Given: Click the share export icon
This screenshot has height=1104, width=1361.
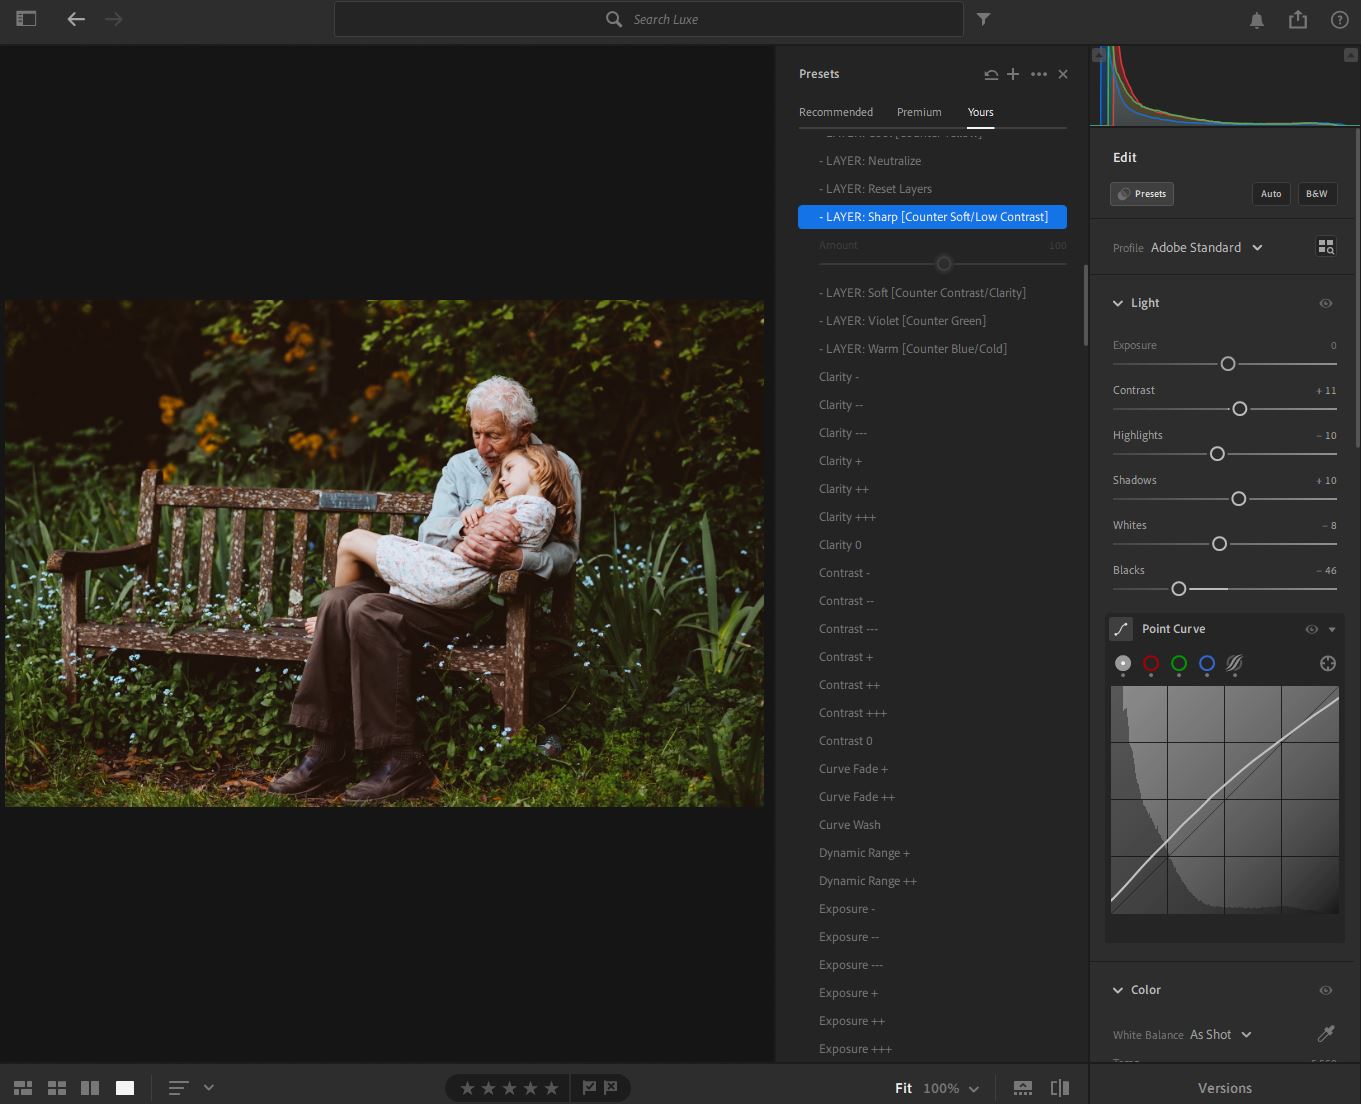Looking at the screenshot, I should (1298, 20).
